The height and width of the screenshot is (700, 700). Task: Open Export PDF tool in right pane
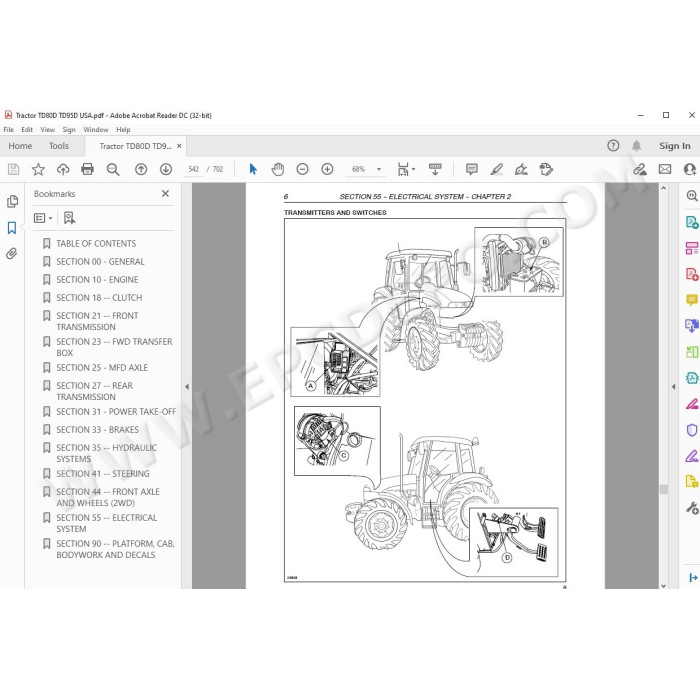coord(692,222)
